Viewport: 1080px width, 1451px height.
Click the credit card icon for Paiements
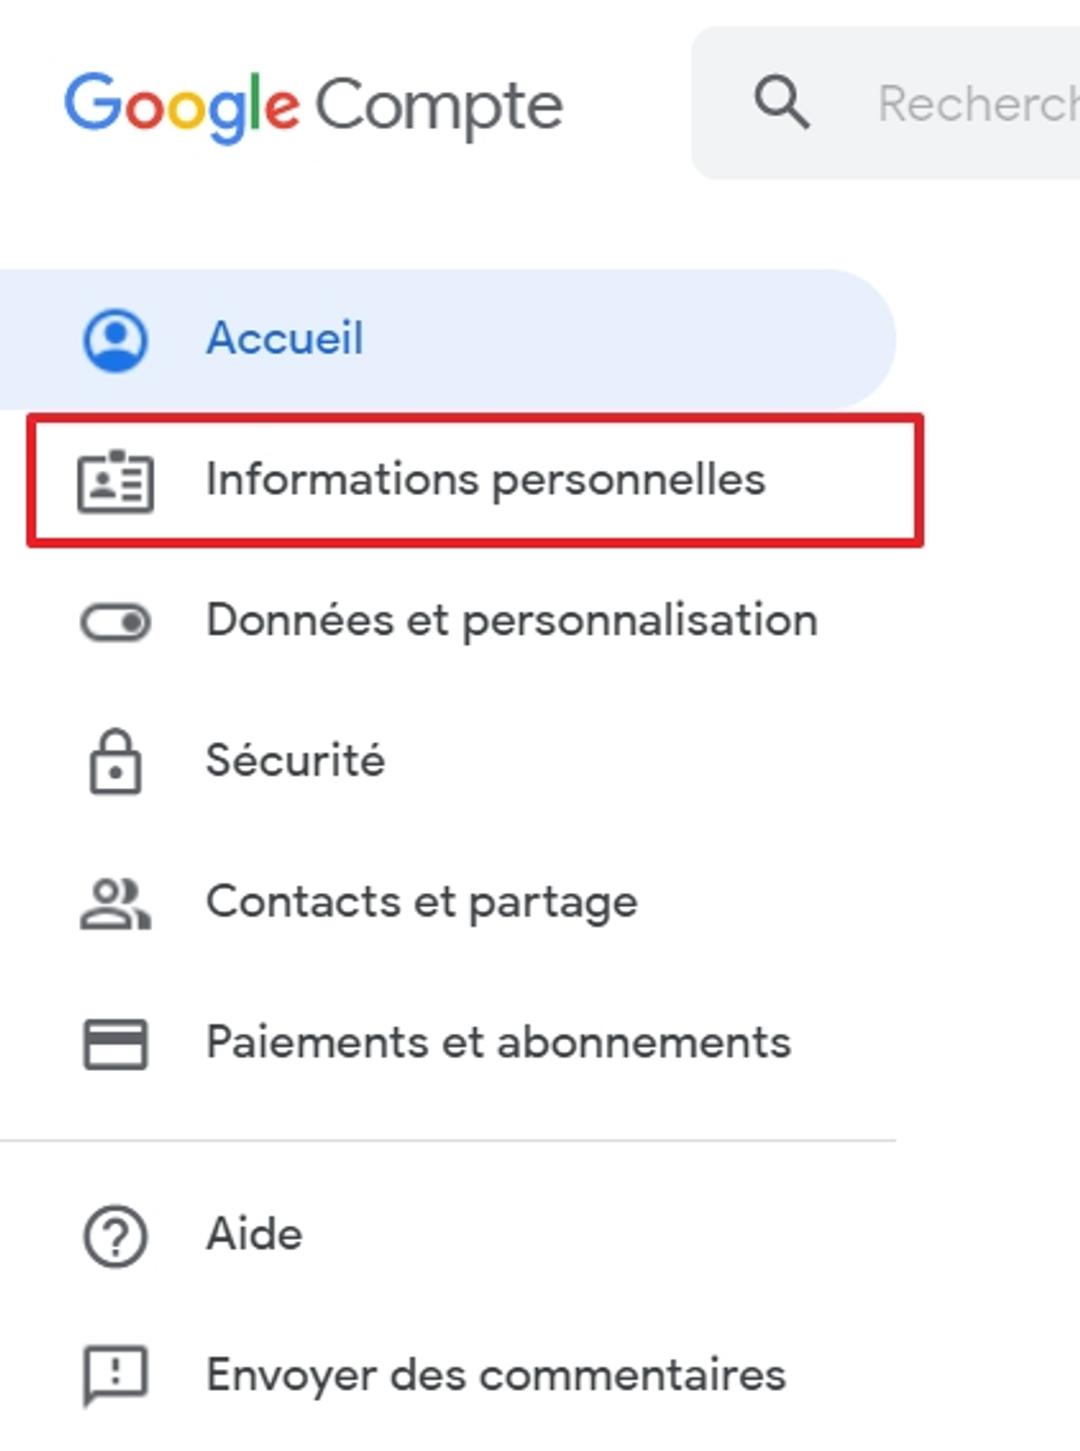(x=115, y=1044)
